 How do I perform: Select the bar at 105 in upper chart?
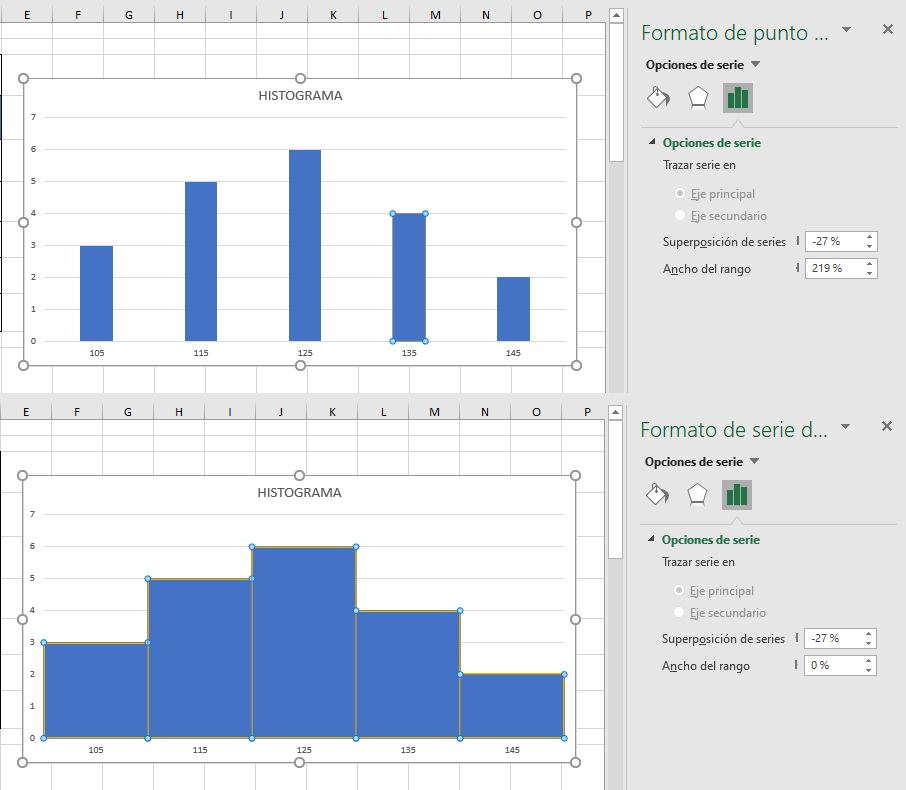pyautogui.click(x=96, y=294)
